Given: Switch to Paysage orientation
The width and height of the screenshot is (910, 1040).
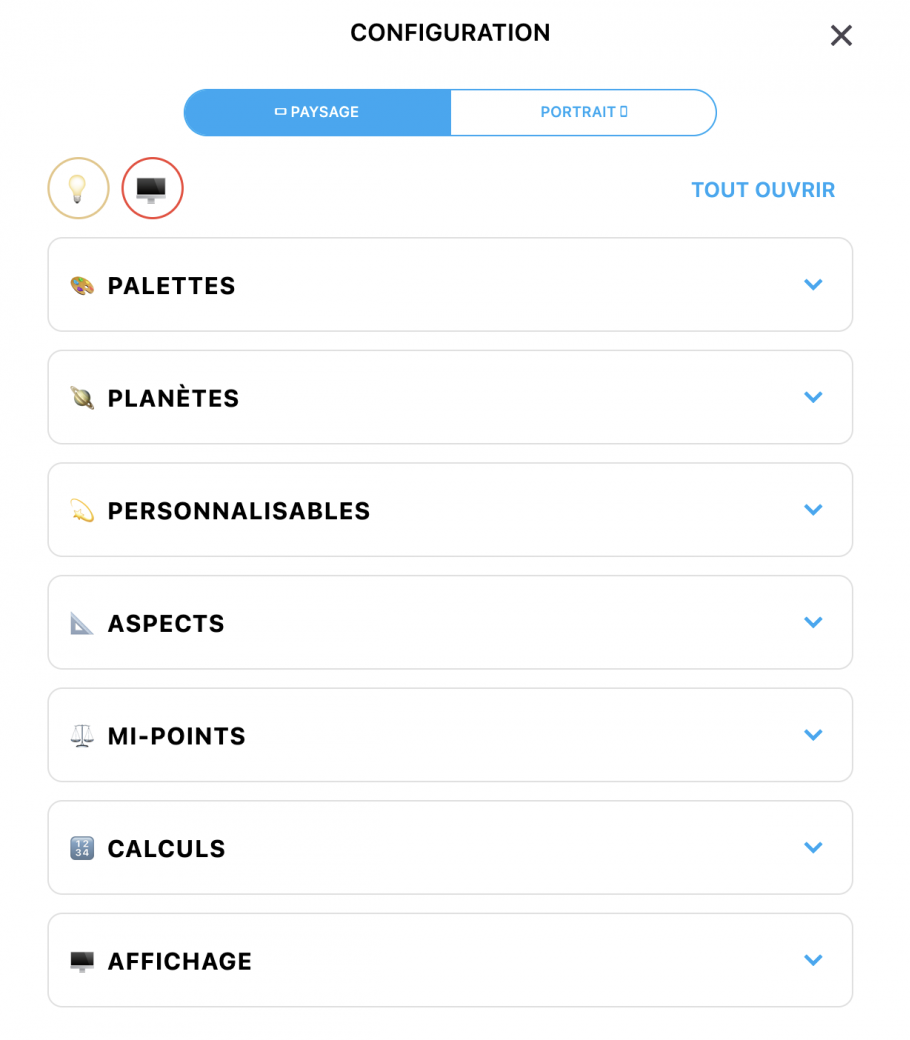Looking at the screenshot, I should [317, 112].
